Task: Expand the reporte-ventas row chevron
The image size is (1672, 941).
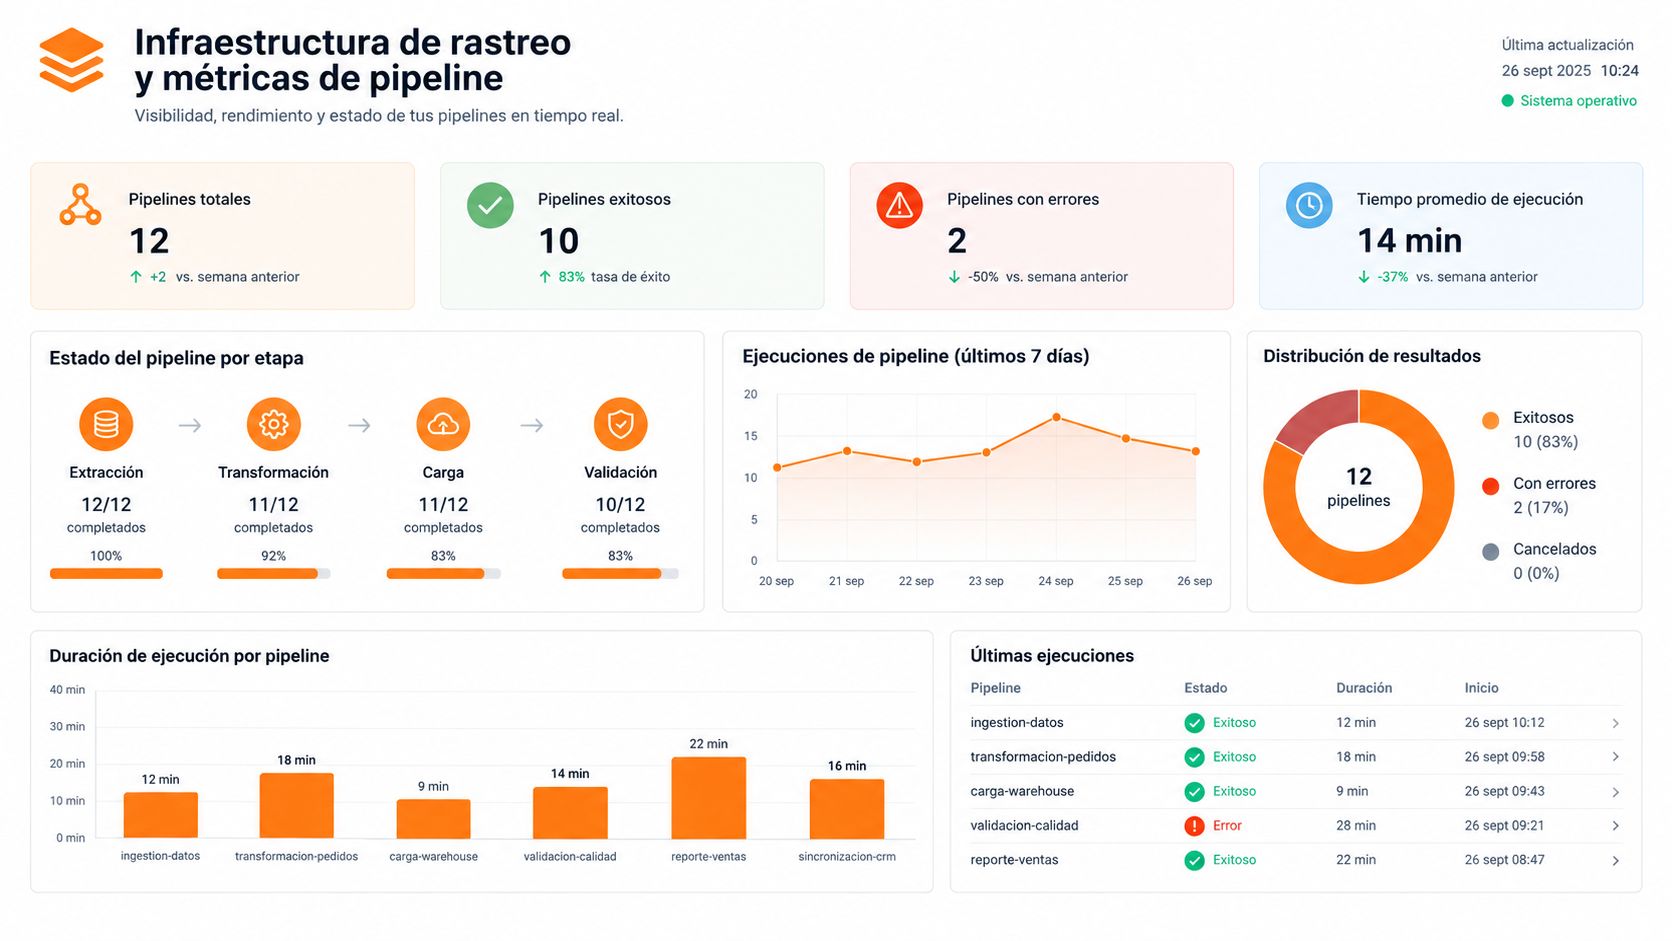Action: tap(1615, 860)
